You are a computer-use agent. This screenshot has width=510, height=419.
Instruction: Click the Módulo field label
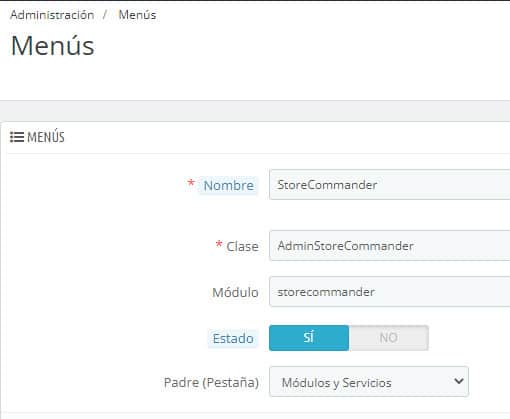pos(235,292)
